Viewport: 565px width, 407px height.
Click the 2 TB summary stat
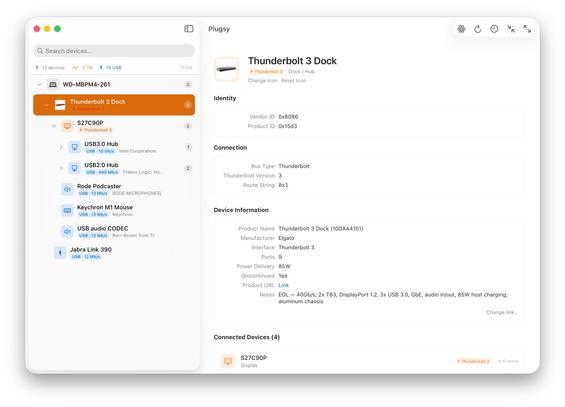(x=82, y=68)
